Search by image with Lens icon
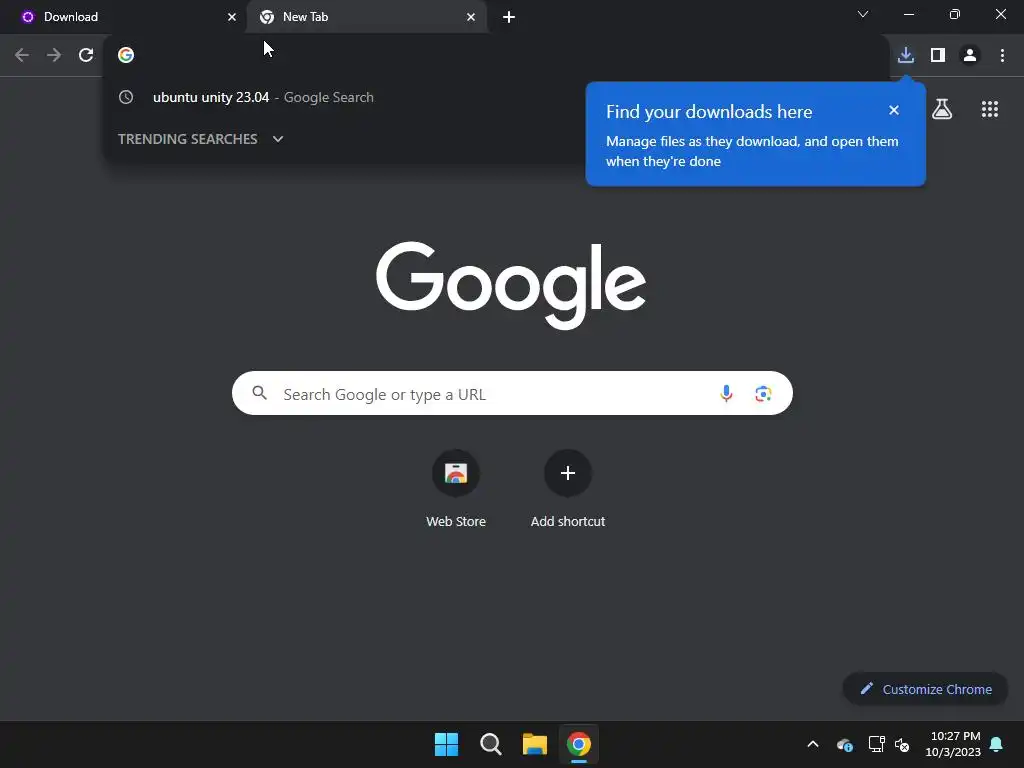This screenshot has width=1024, height=768. pyautogui.click(x=763, y=393)
